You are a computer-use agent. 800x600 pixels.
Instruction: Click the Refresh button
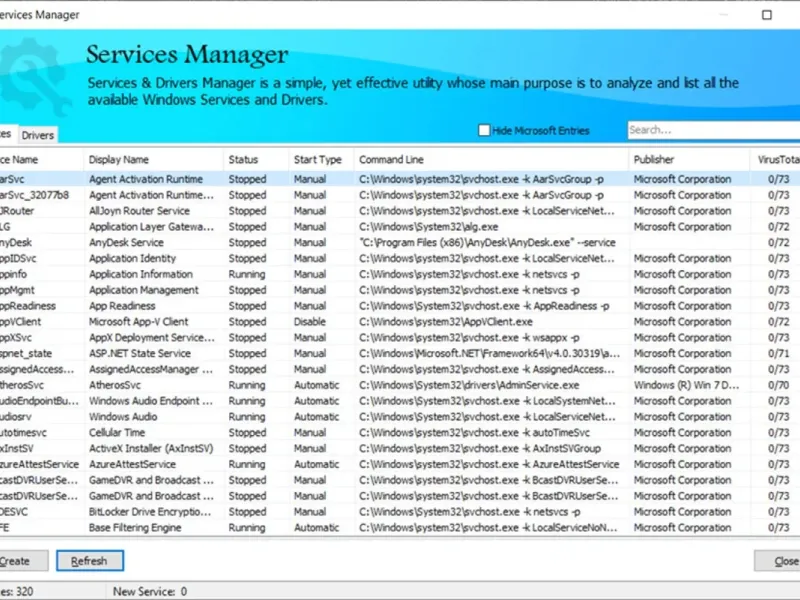pyautogui.click(x=90, y=561)
